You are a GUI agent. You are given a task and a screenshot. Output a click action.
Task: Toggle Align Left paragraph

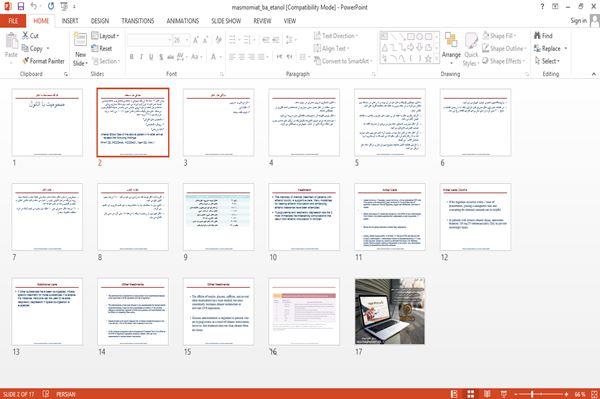point(232,57)
